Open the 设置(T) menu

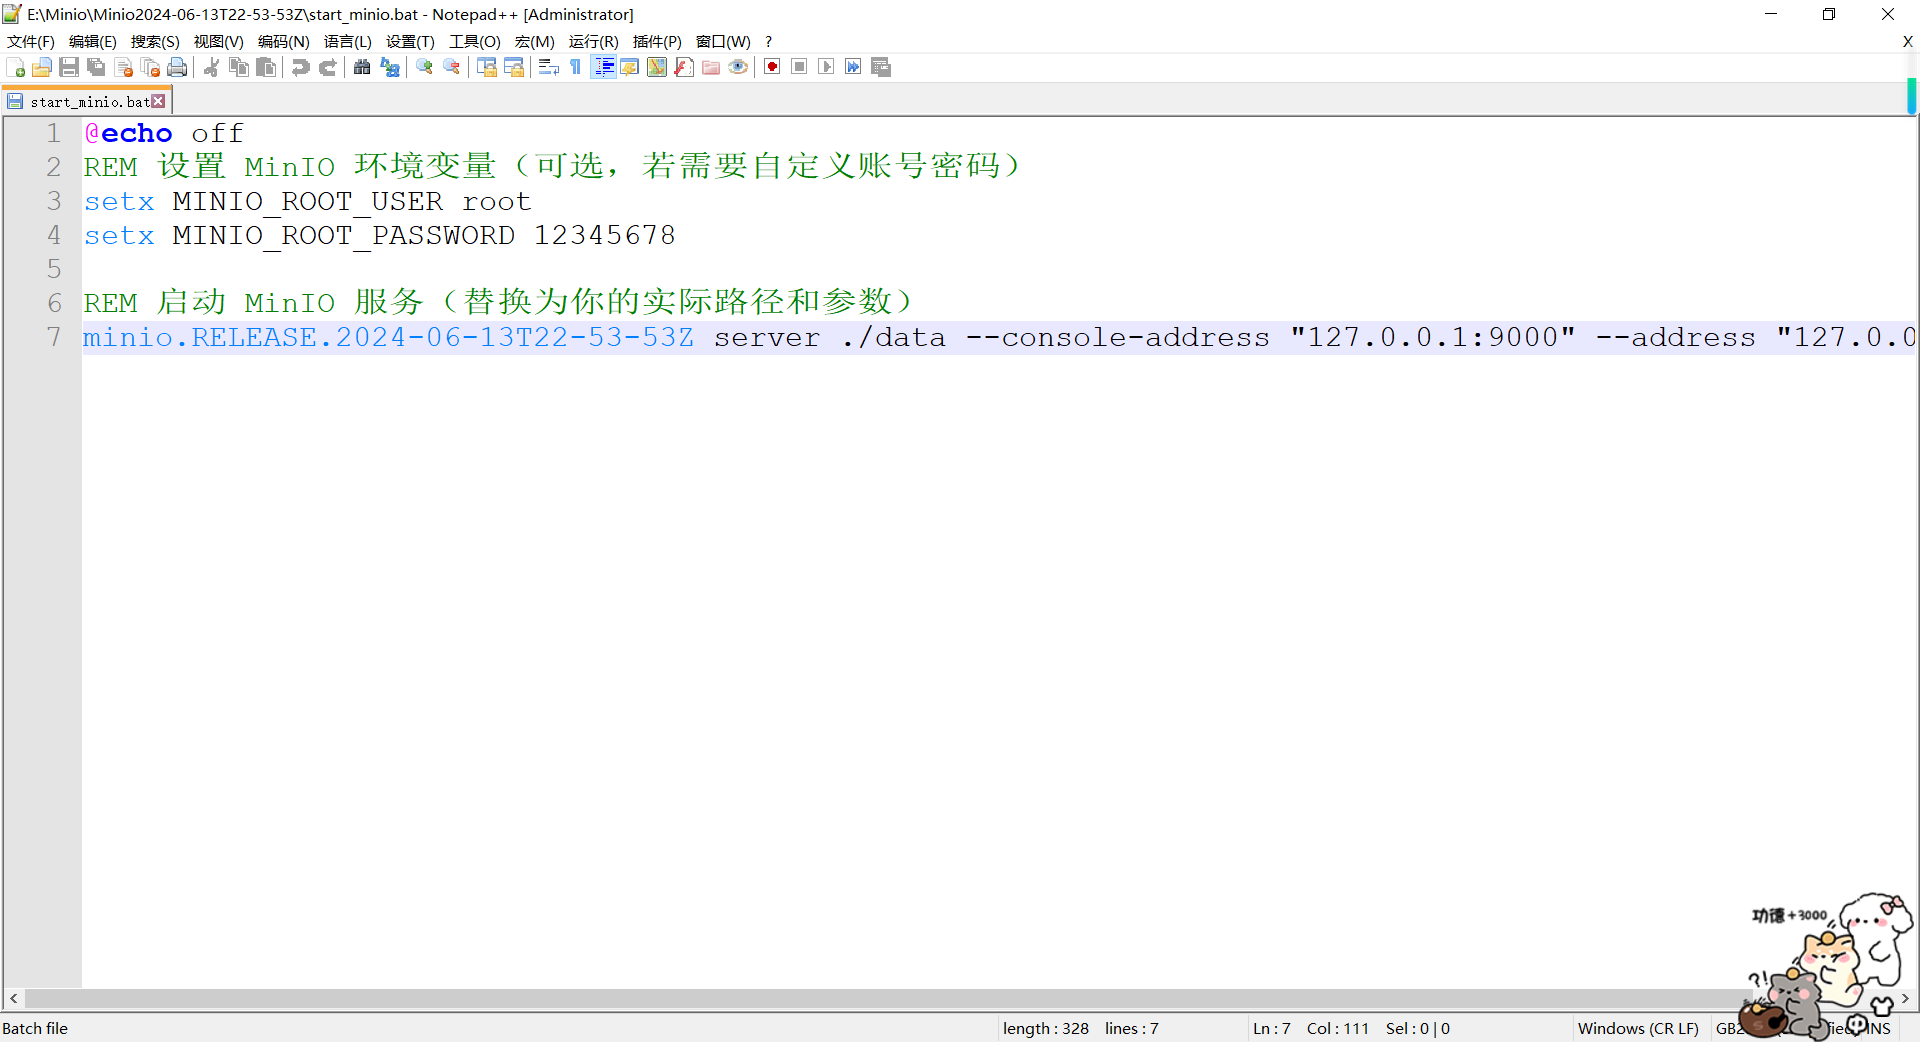pyautogui.click(x=410, y=41)
